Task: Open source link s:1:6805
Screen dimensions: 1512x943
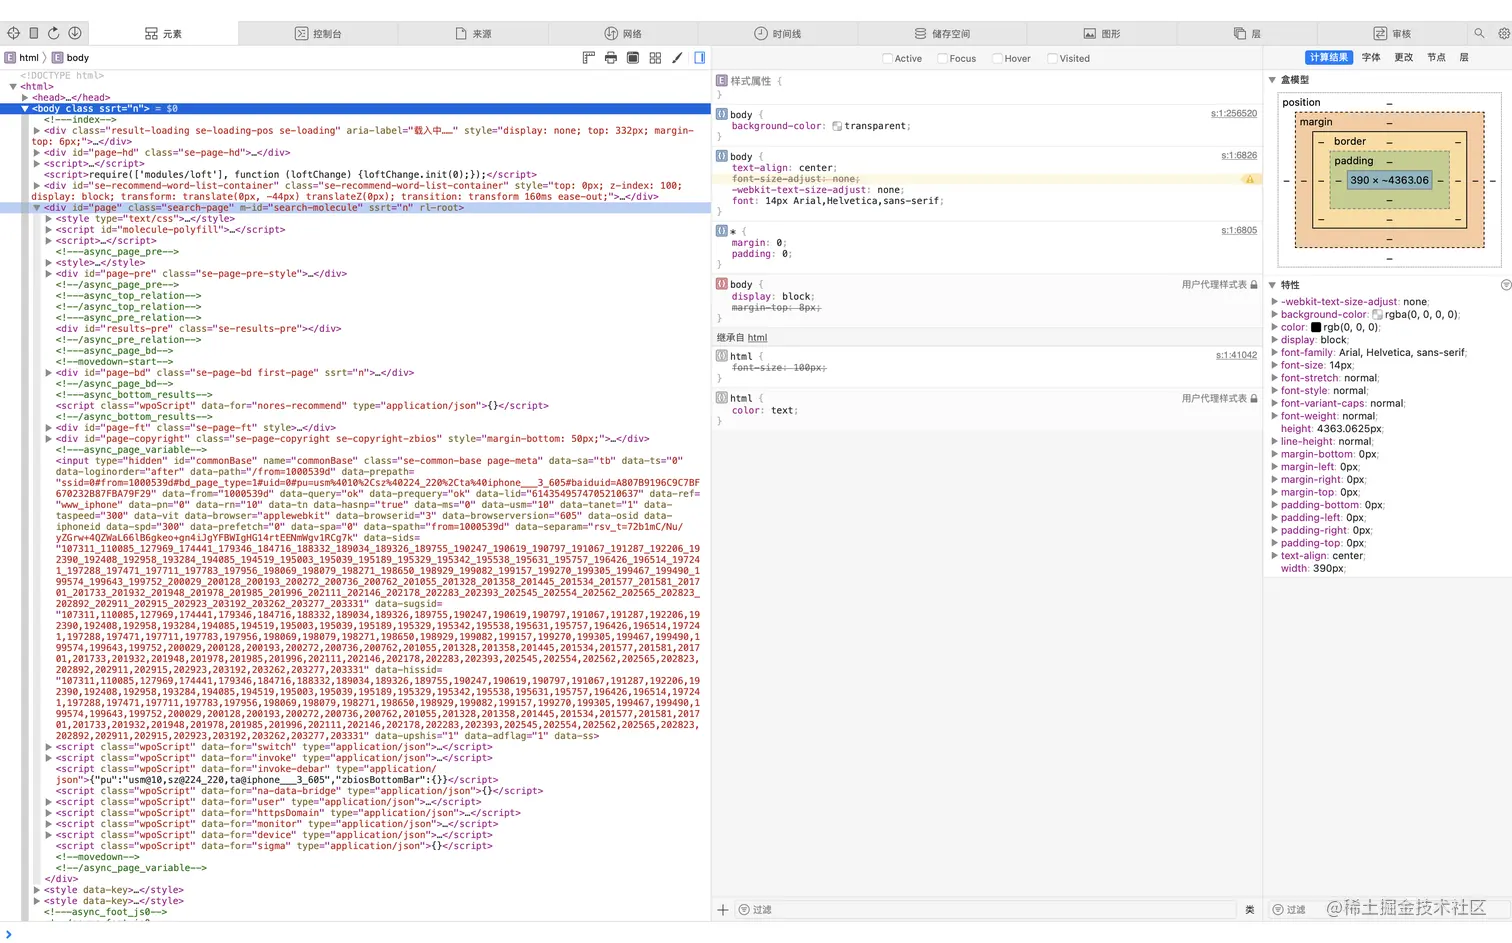Action: [x=1239, y=230]
